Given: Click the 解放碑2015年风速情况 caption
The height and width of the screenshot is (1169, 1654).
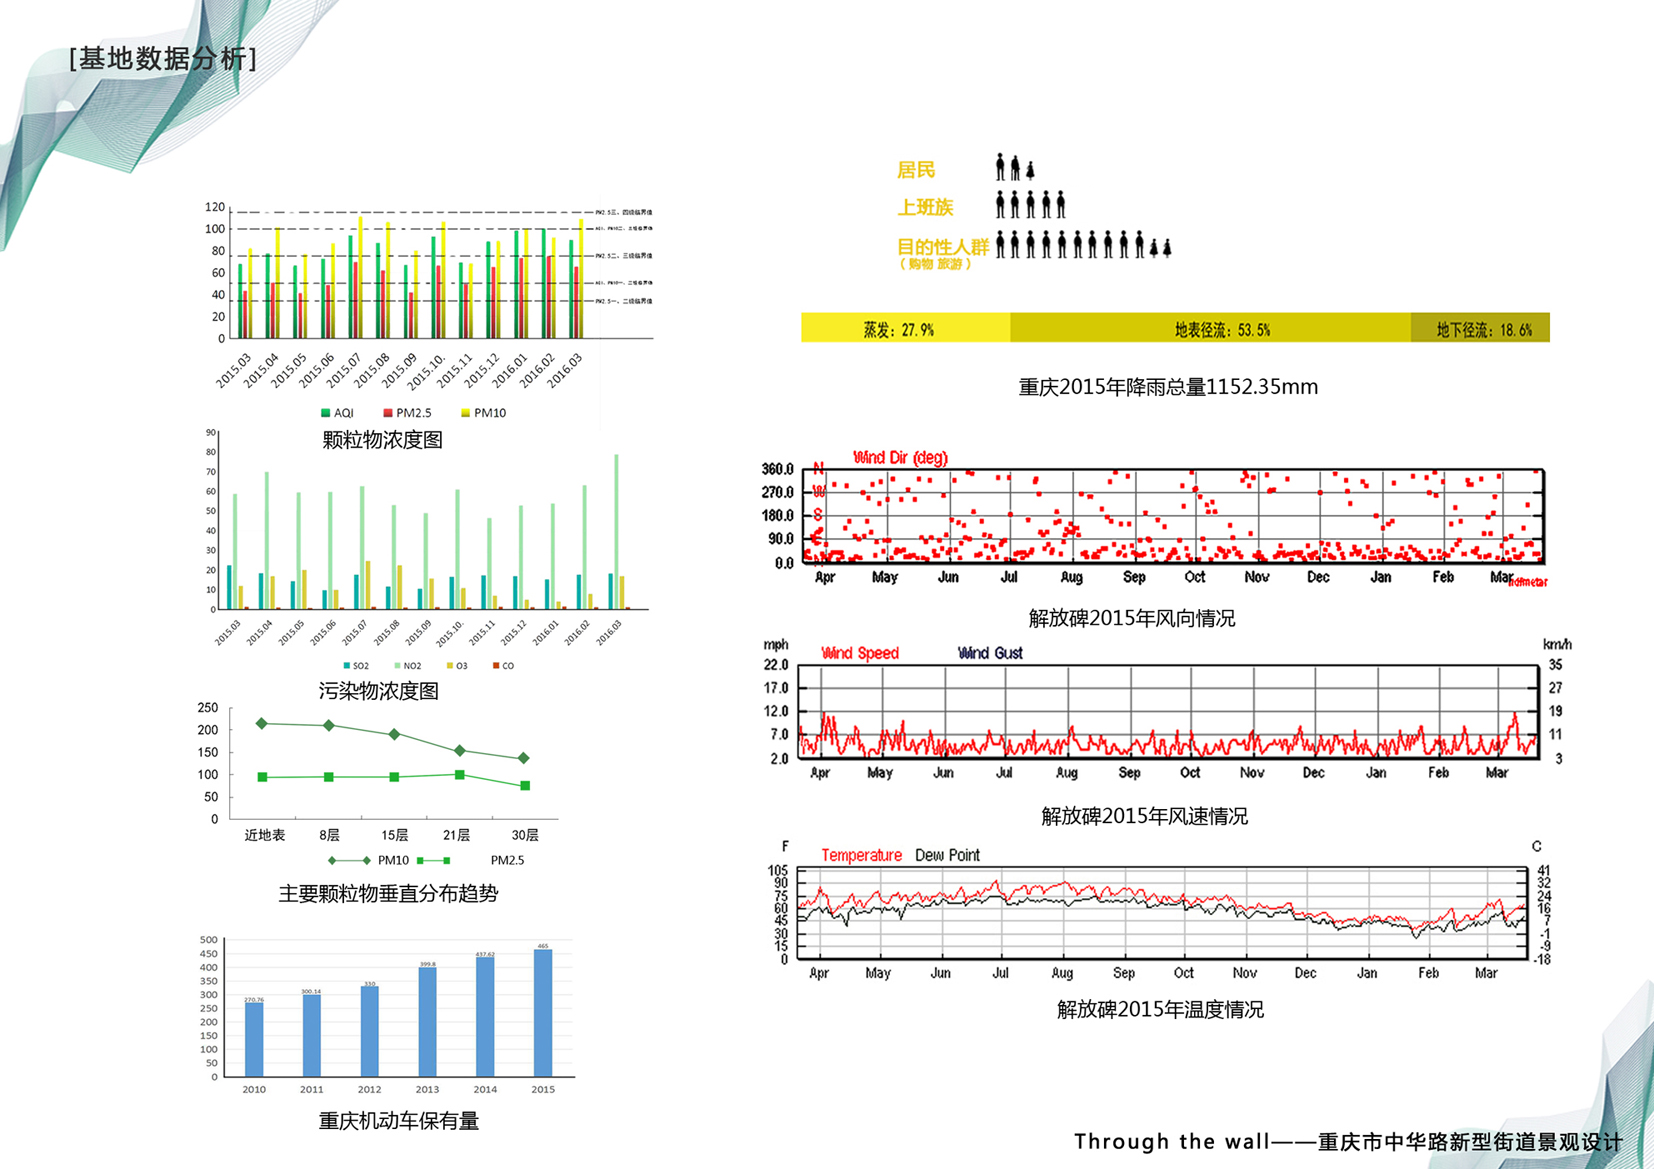Looking at the screenshot, I should 1145,817.
